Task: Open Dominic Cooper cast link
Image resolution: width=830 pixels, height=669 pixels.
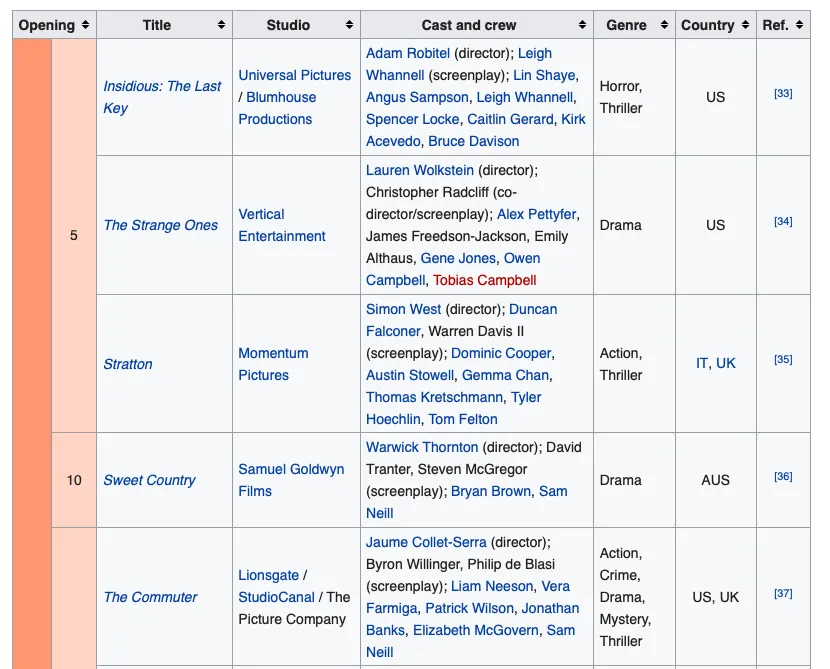Action: (501, 353)
